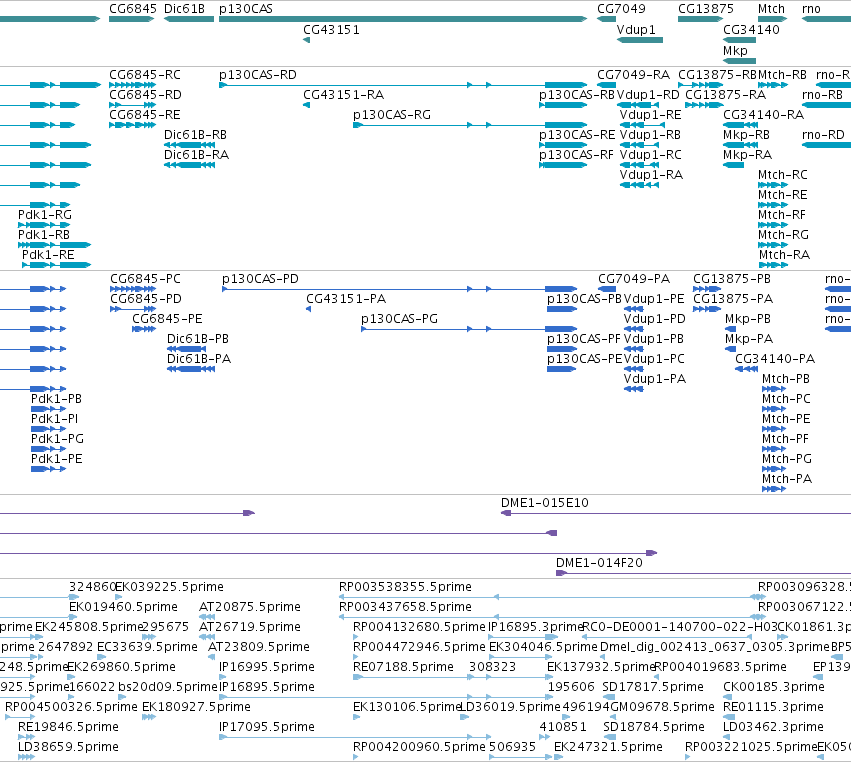Select transcript CG43151-RA
The width and height of the screenshot is (851, 762).
[x=306, y=105]
